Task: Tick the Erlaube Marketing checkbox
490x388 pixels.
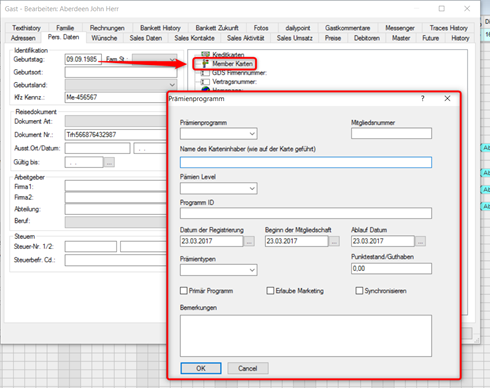Action: 270,291
